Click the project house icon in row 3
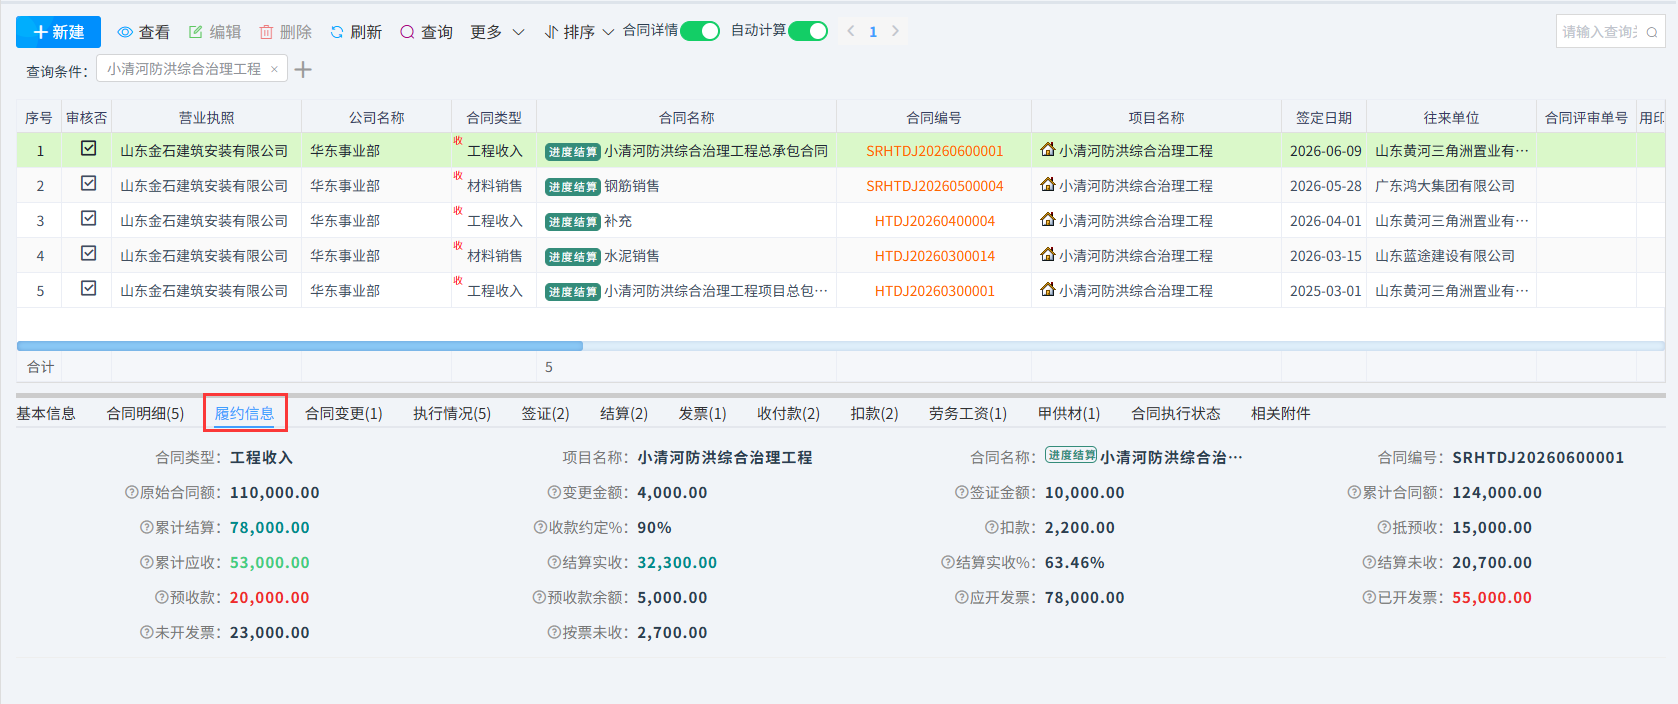The image size is (1678, 704). coord(1048,219)
